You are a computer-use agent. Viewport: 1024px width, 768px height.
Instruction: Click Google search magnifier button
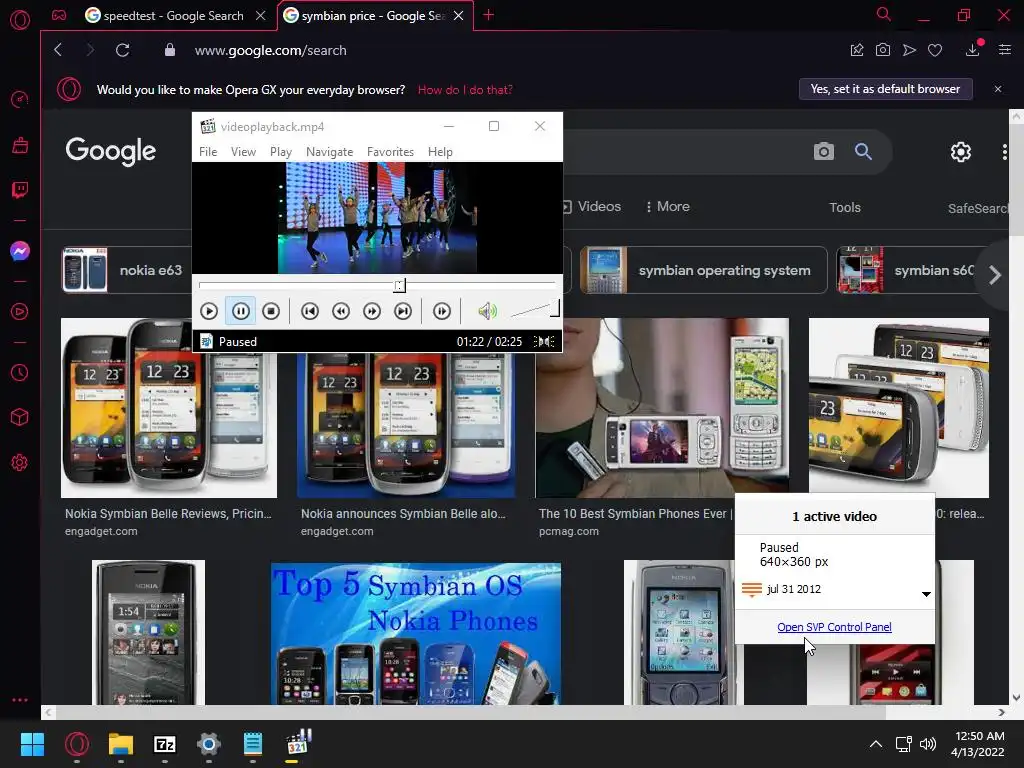coord(863,152)
